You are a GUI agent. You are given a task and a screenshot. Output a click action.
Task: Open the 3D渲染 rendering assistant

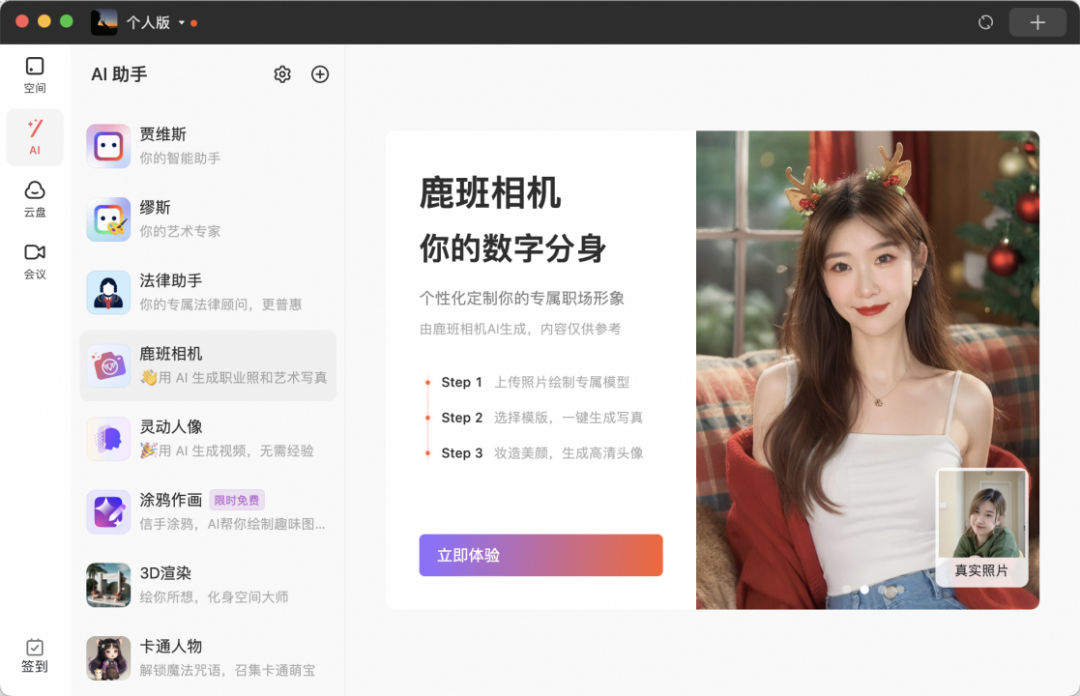coord(180,583)
